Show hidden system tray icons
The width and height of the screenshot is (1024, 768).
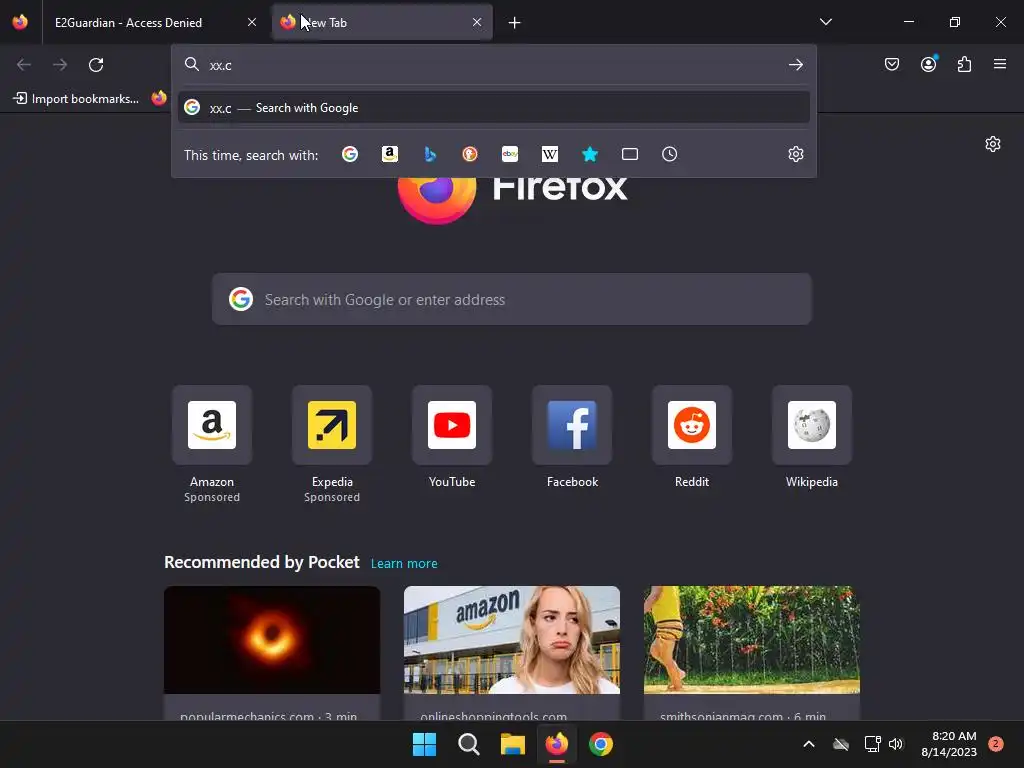808,744
